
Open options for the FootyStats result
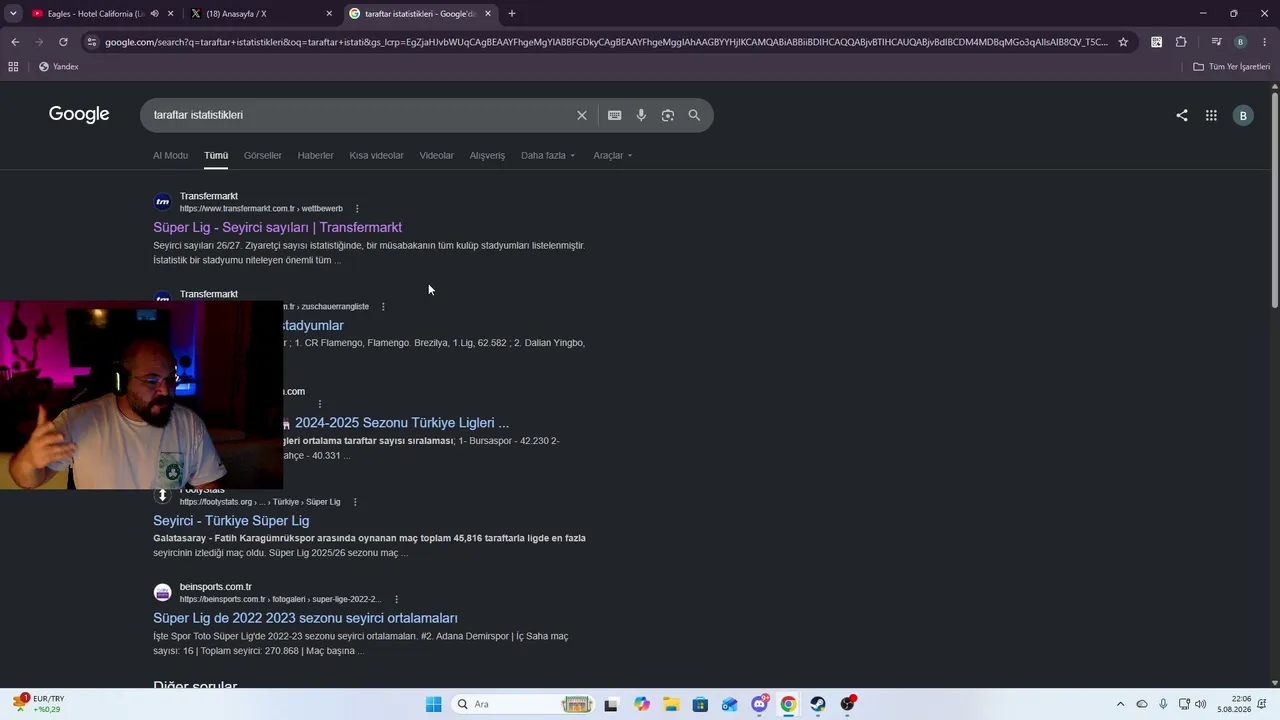355,502
